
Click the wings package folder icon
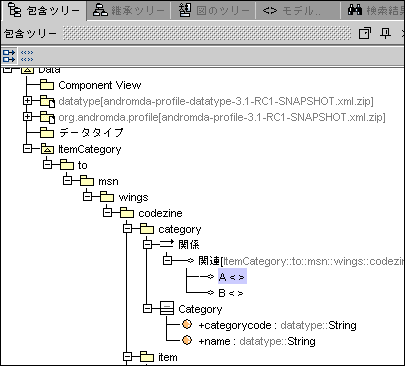tap(107, 197)
